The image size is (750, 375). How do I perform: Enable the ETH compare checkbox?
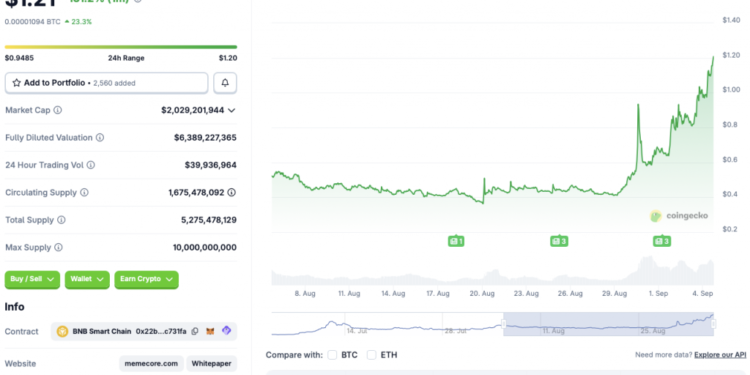point(371,355)
